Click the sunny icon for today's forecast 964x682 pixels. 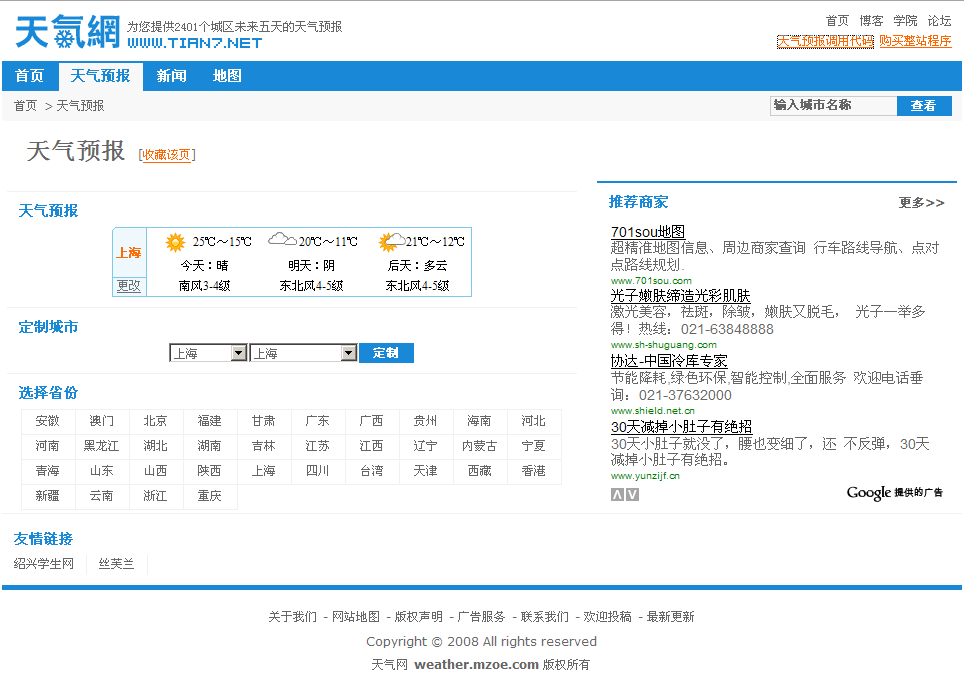[175, 242]
